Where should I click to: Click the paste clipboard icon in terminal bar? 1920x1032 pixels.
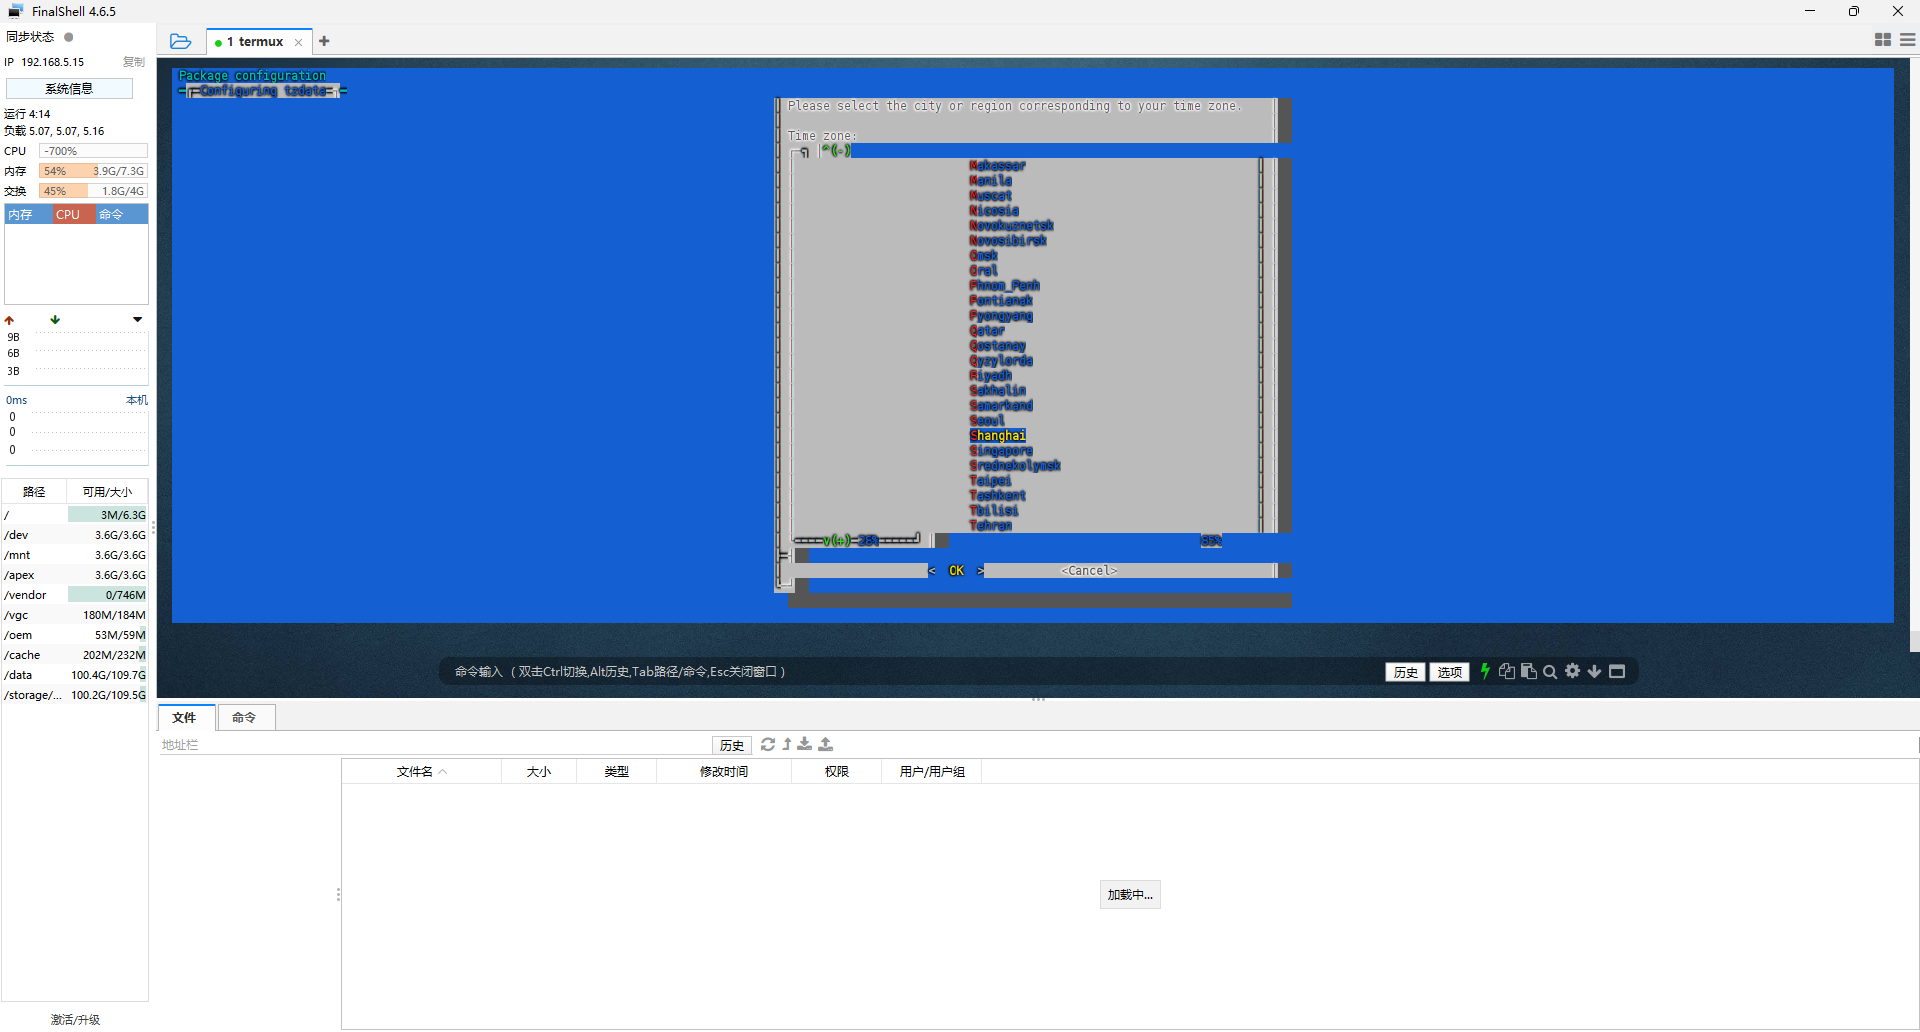pyautogui.click(x=1528, y=671)
